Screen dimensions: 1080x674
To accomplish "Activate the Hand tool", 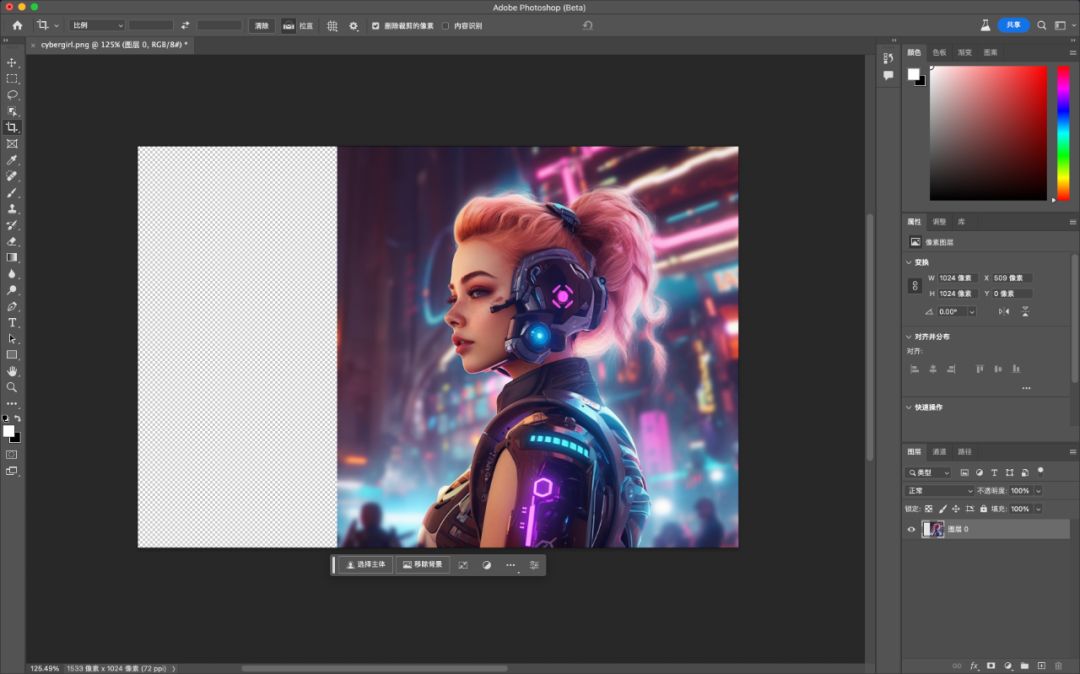I will 12,371.
